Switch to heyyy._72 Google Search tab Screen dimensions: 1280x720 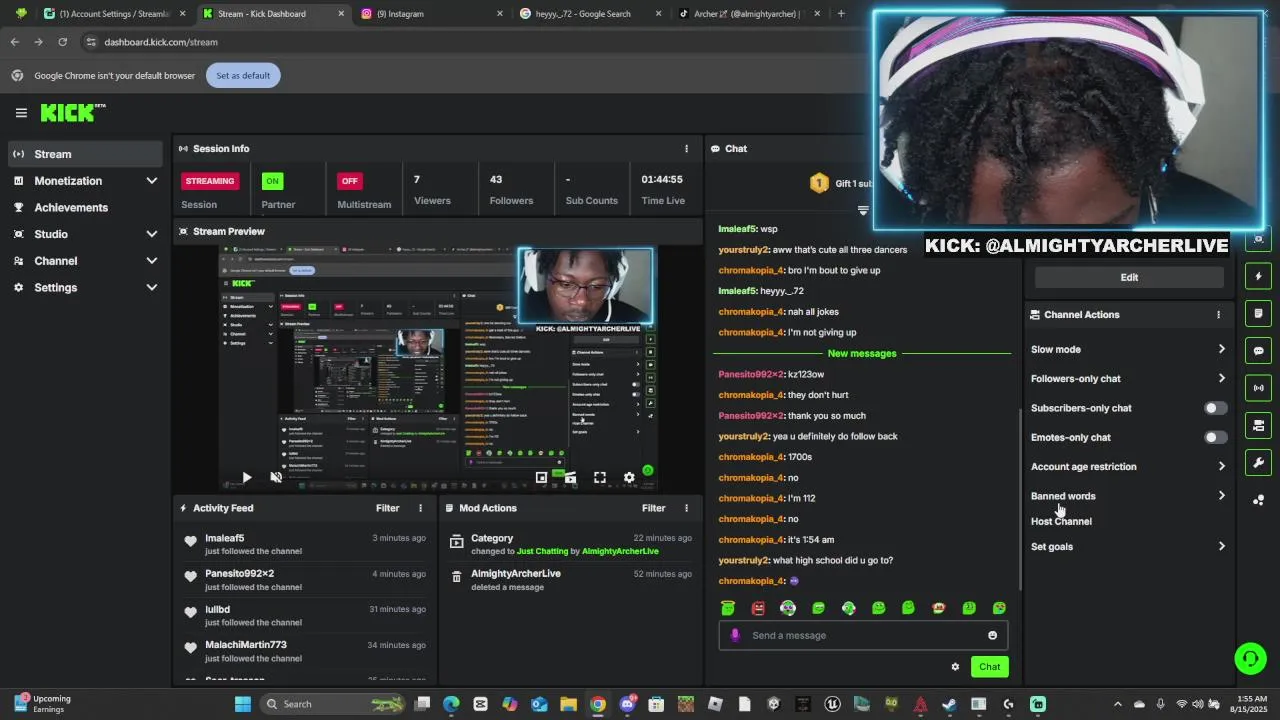[590, 14]
